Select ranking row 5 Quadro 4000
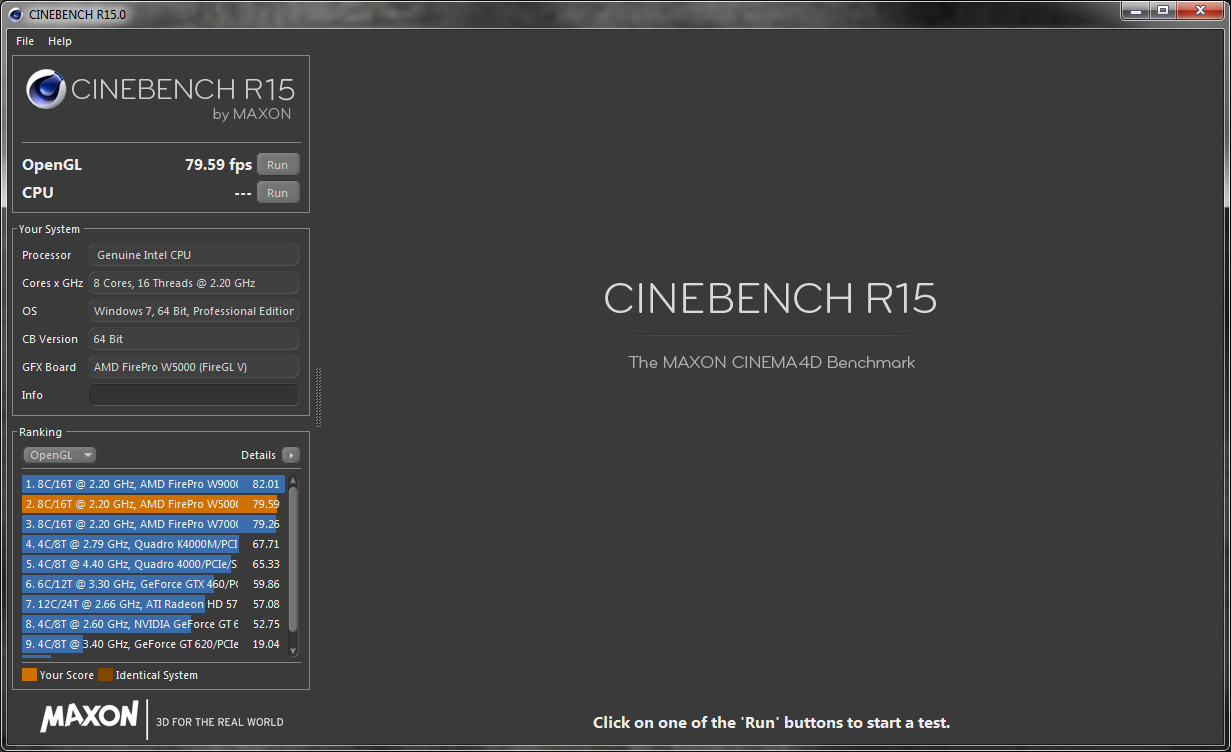The image size is (1231, 752). point(154,564)
